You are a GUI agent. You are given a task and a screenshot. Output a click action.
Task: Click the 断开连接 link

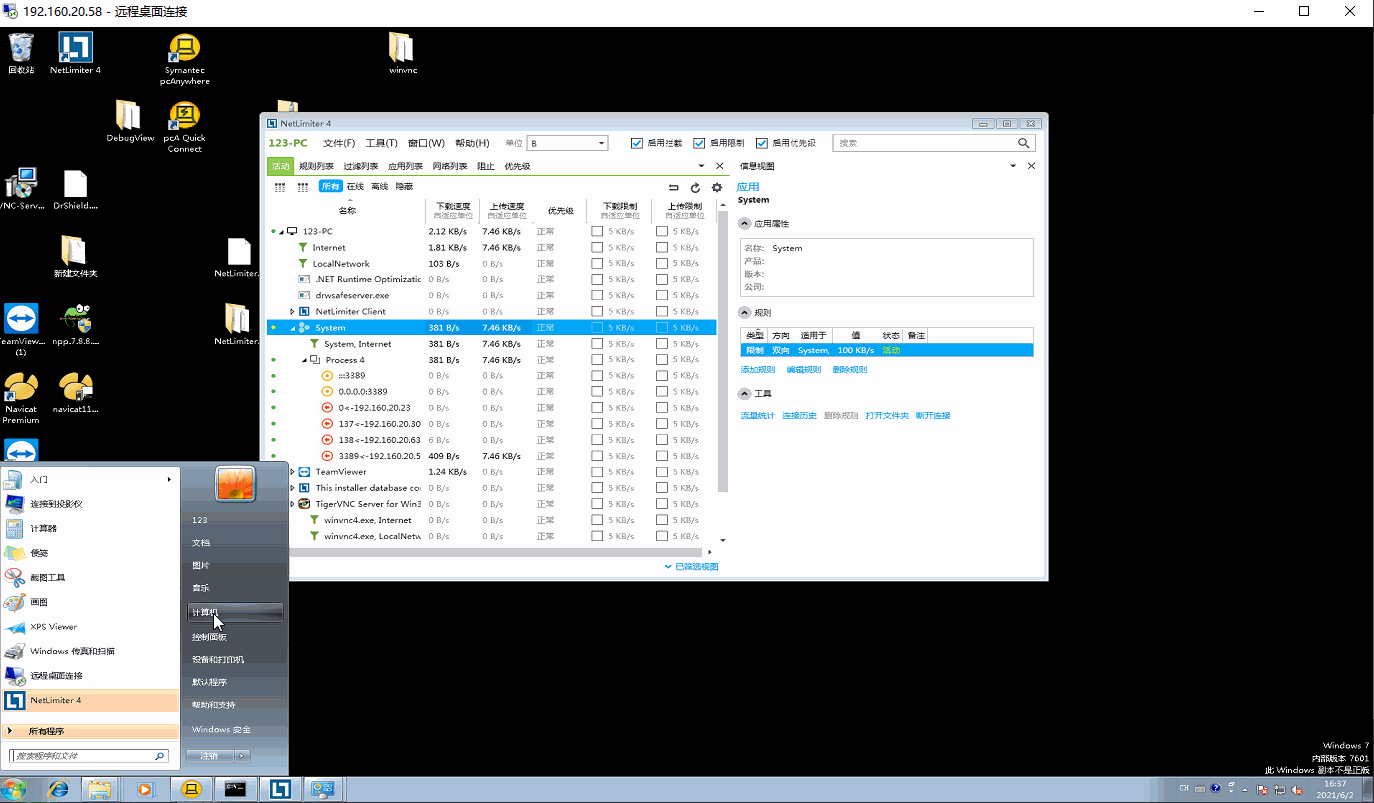pyautogui.click(x=933, y=416)
